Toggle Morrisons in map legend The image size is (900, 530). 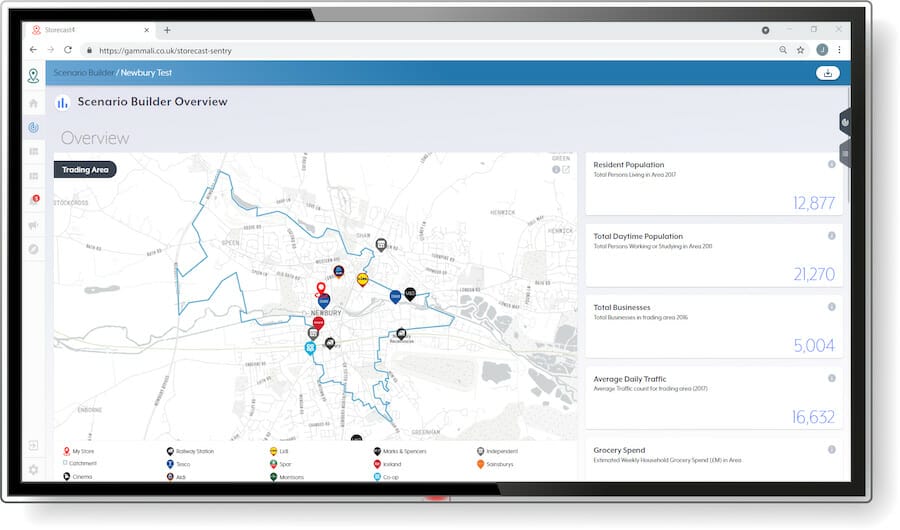(x=286, y=477)
